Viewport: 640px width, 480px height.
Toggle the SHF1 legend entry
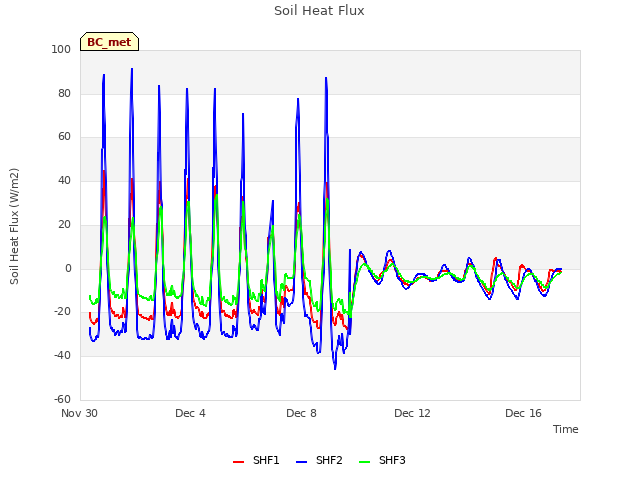pyautogui.click(x=256, y=460)
